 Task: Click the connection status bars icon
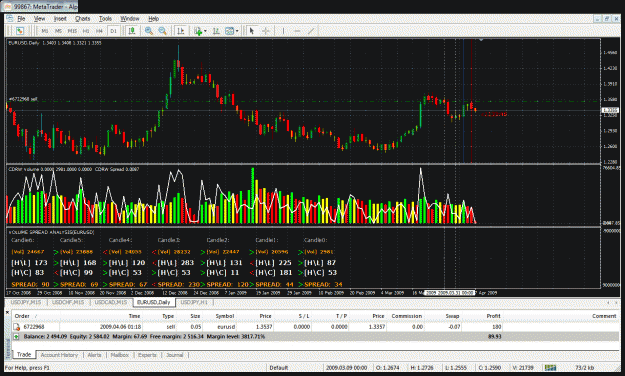pos(550,368)
